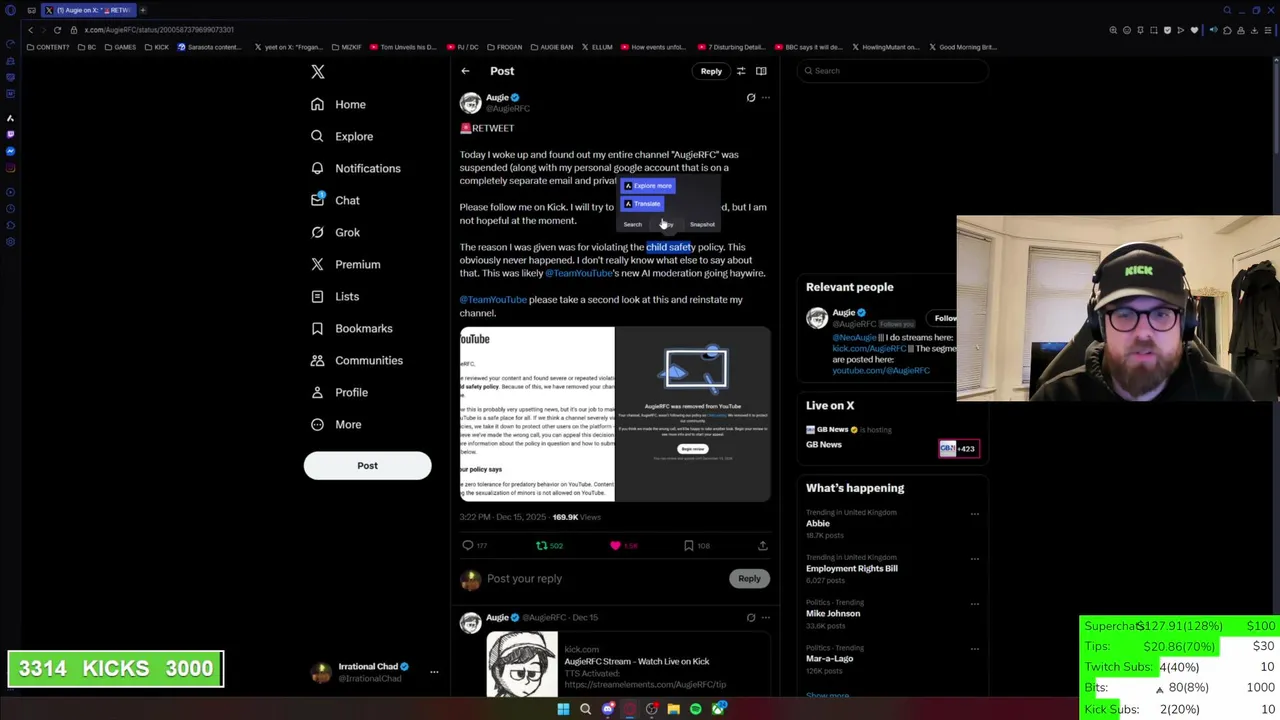The image size is (1280, 720).
Task: Click the Reply button in post header
Action: click(x=711, y=71)
